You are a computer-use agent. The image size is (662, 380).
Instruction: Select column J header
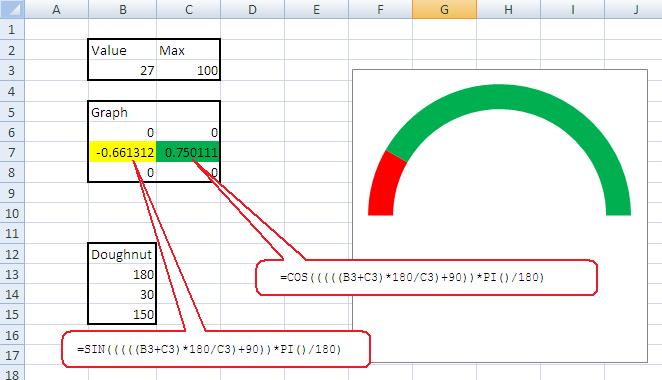tap(634, 9)
